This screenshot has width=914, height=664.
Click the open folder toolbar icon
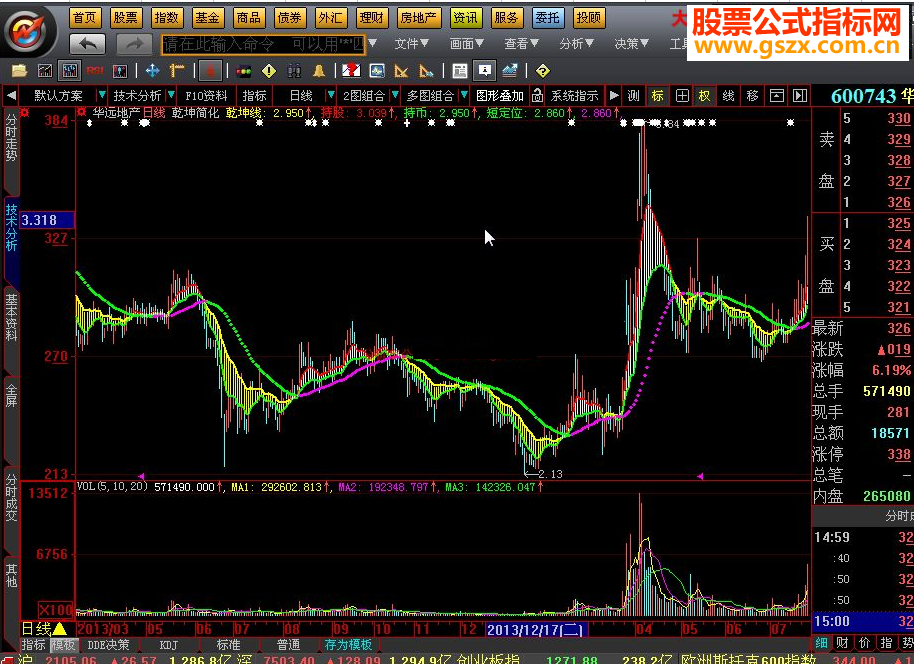point(18,70)
